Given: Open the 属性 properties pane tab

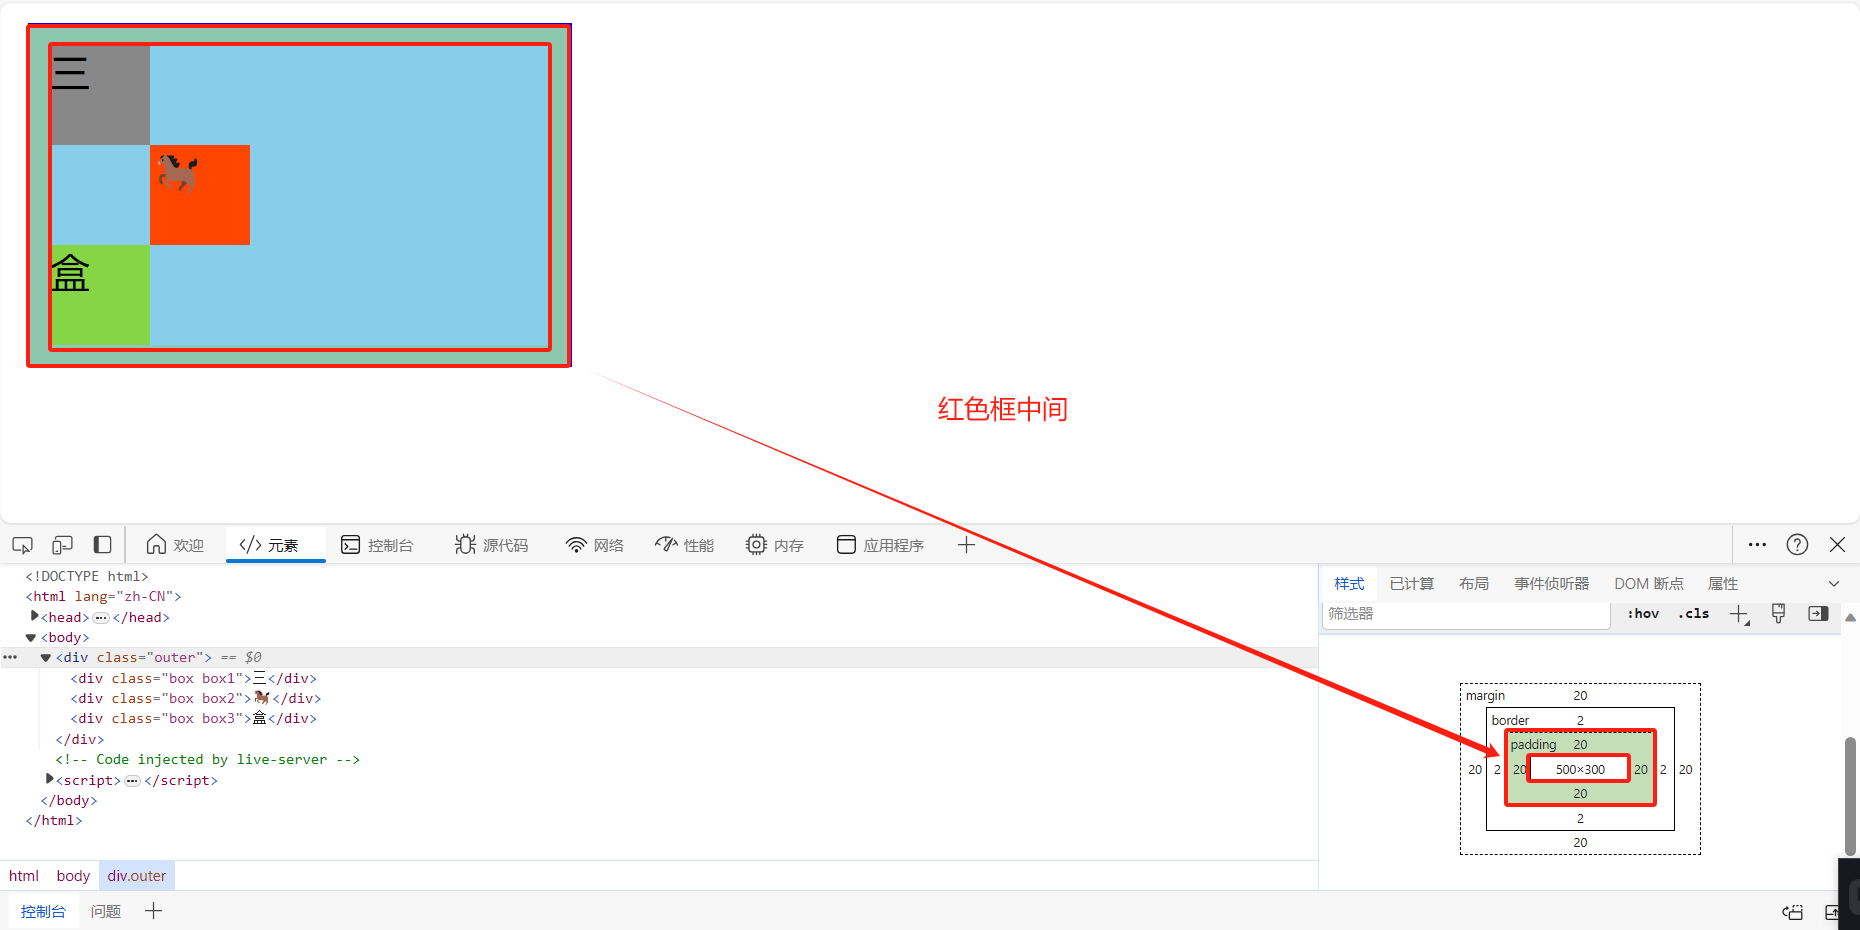Looking at the screenshot, I should coord(1723,584).
